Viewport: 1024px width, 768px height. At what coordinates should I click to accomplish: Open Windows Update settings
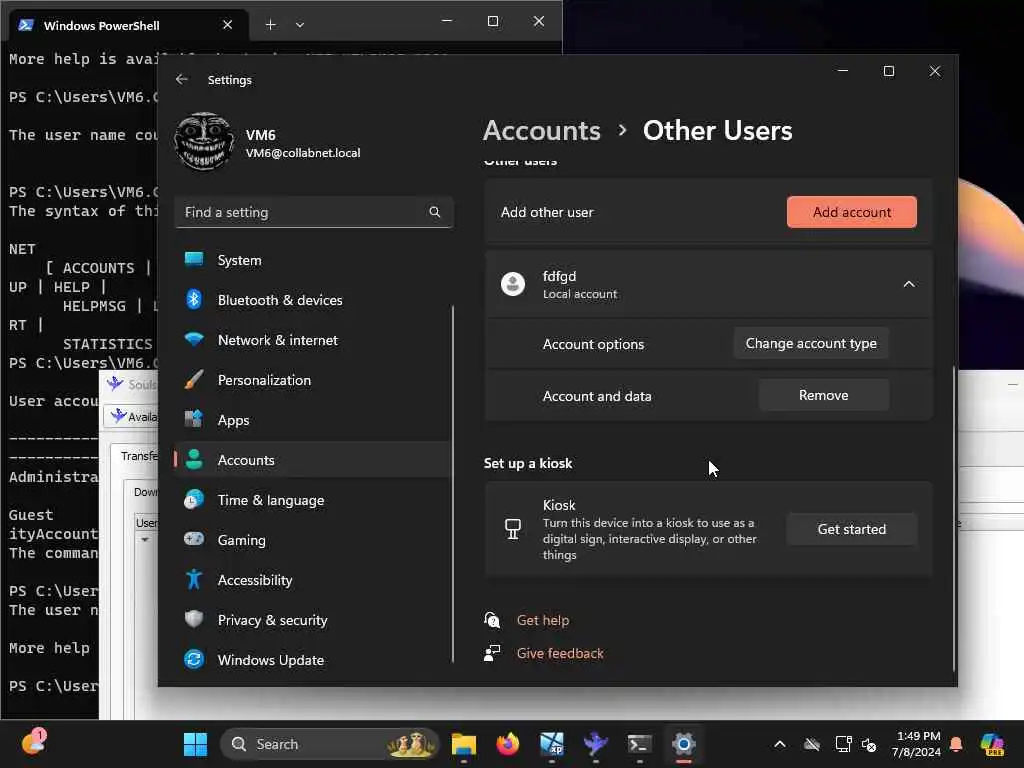tap(313, 660)
